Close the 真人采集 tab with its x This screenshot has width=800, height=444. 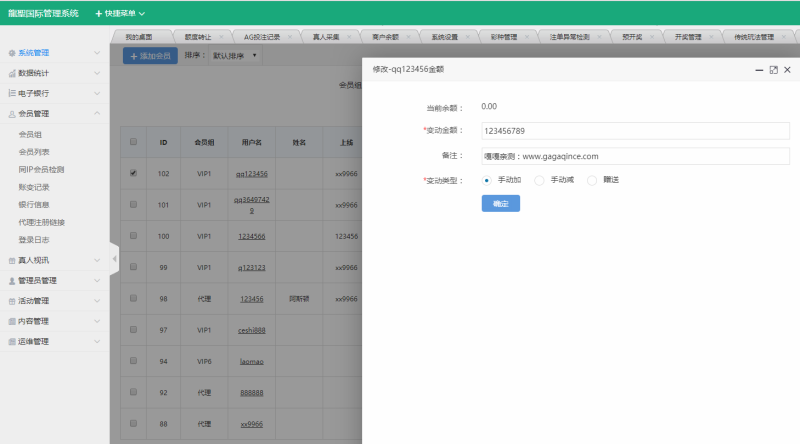[x=349, y=37]
